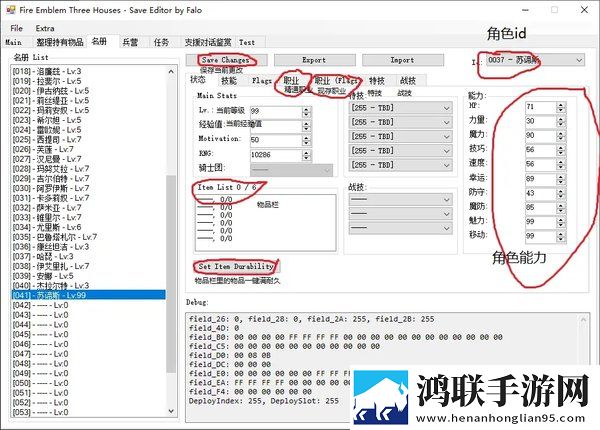Open the Extra menu
The width and height of the screenshot is (600, 430).
pyautogui.click(x=45, y=28)
